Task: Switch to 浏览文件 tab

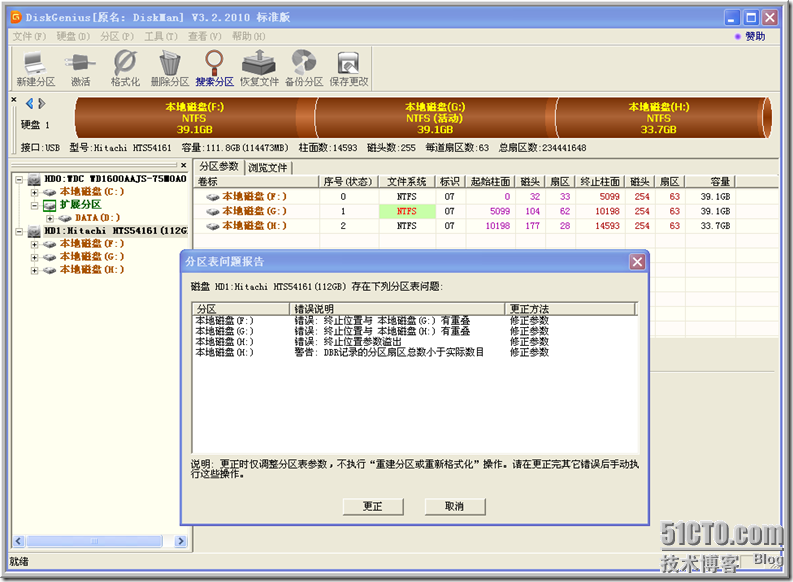Action: (268, 168)
